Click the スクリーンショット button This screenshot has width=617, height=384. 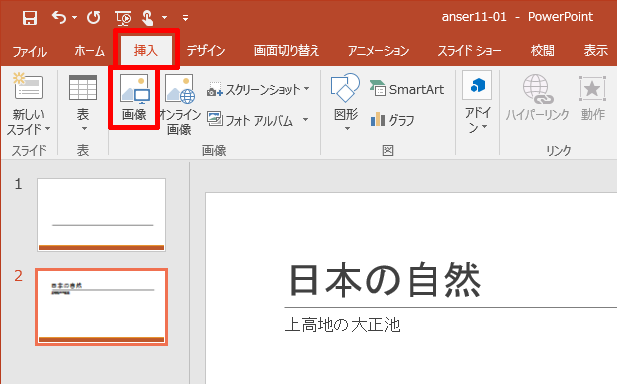[x=253, y=90]
